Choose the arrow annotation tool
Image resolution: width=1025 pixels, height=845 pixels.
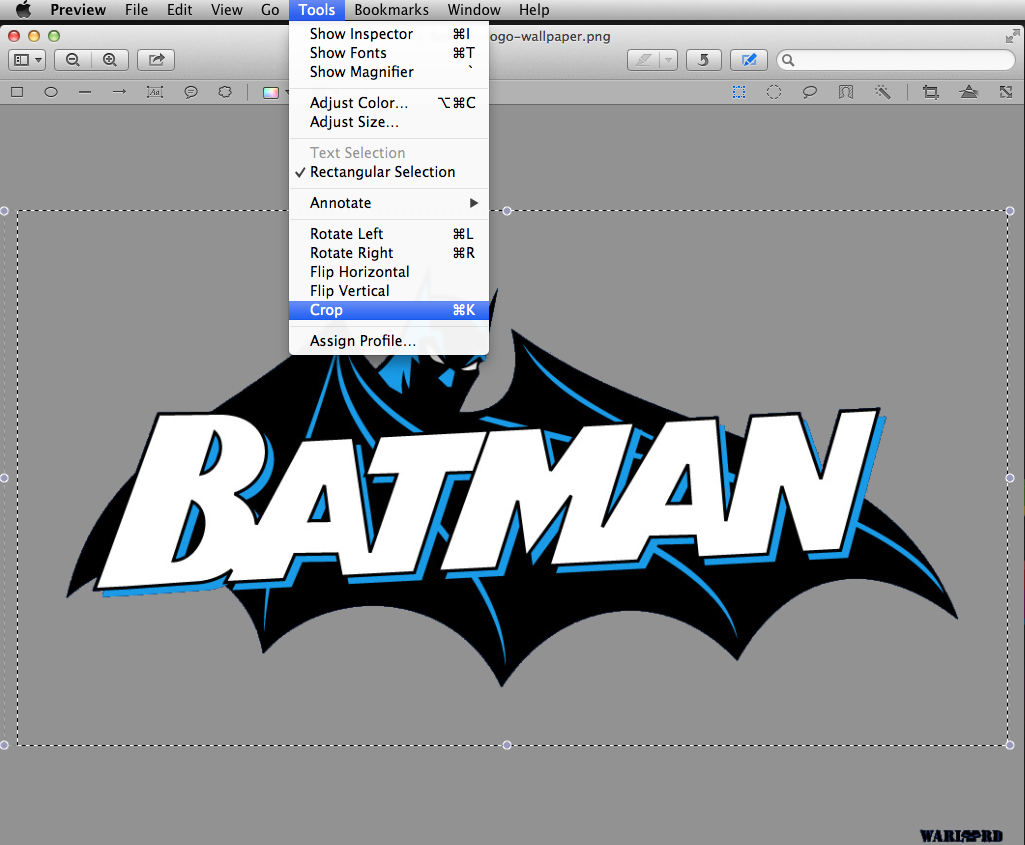coord(119,92)
